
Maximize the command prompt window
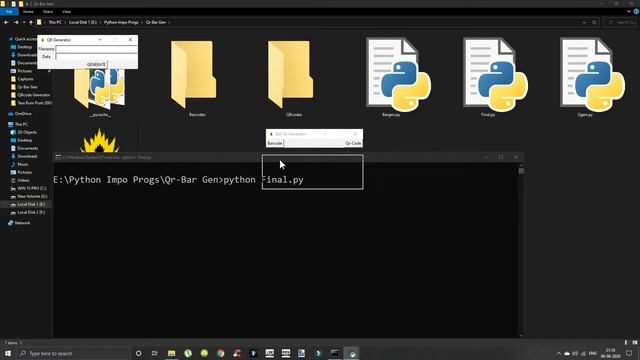tap(501, 157)
